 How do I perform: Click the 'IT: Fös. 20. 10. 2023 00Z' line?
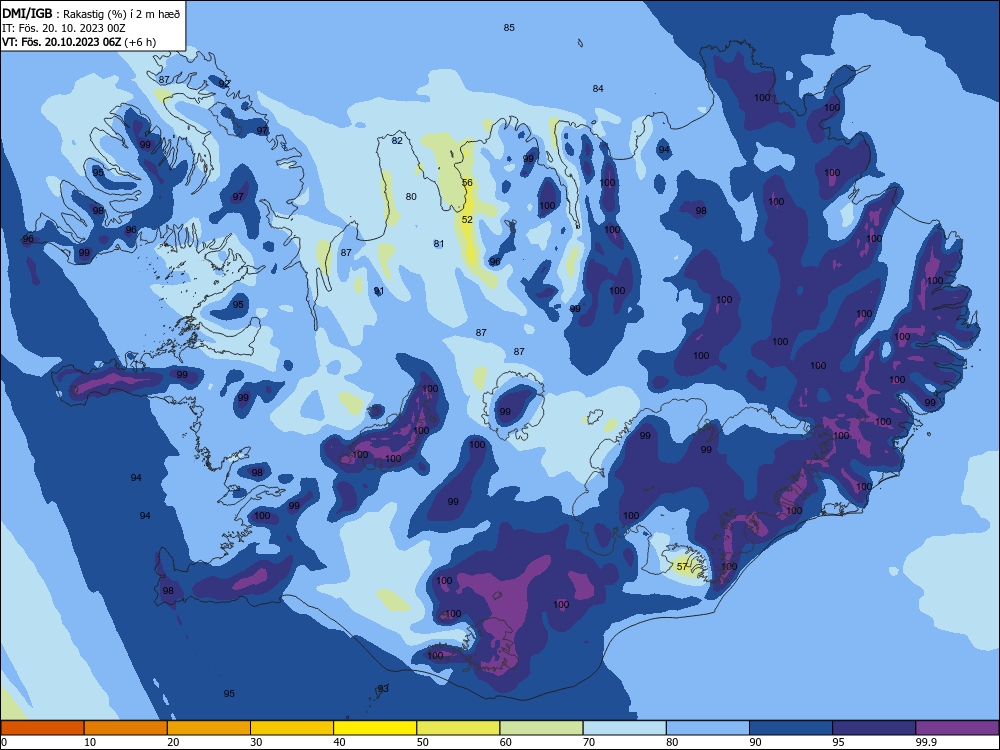(64, 28)
